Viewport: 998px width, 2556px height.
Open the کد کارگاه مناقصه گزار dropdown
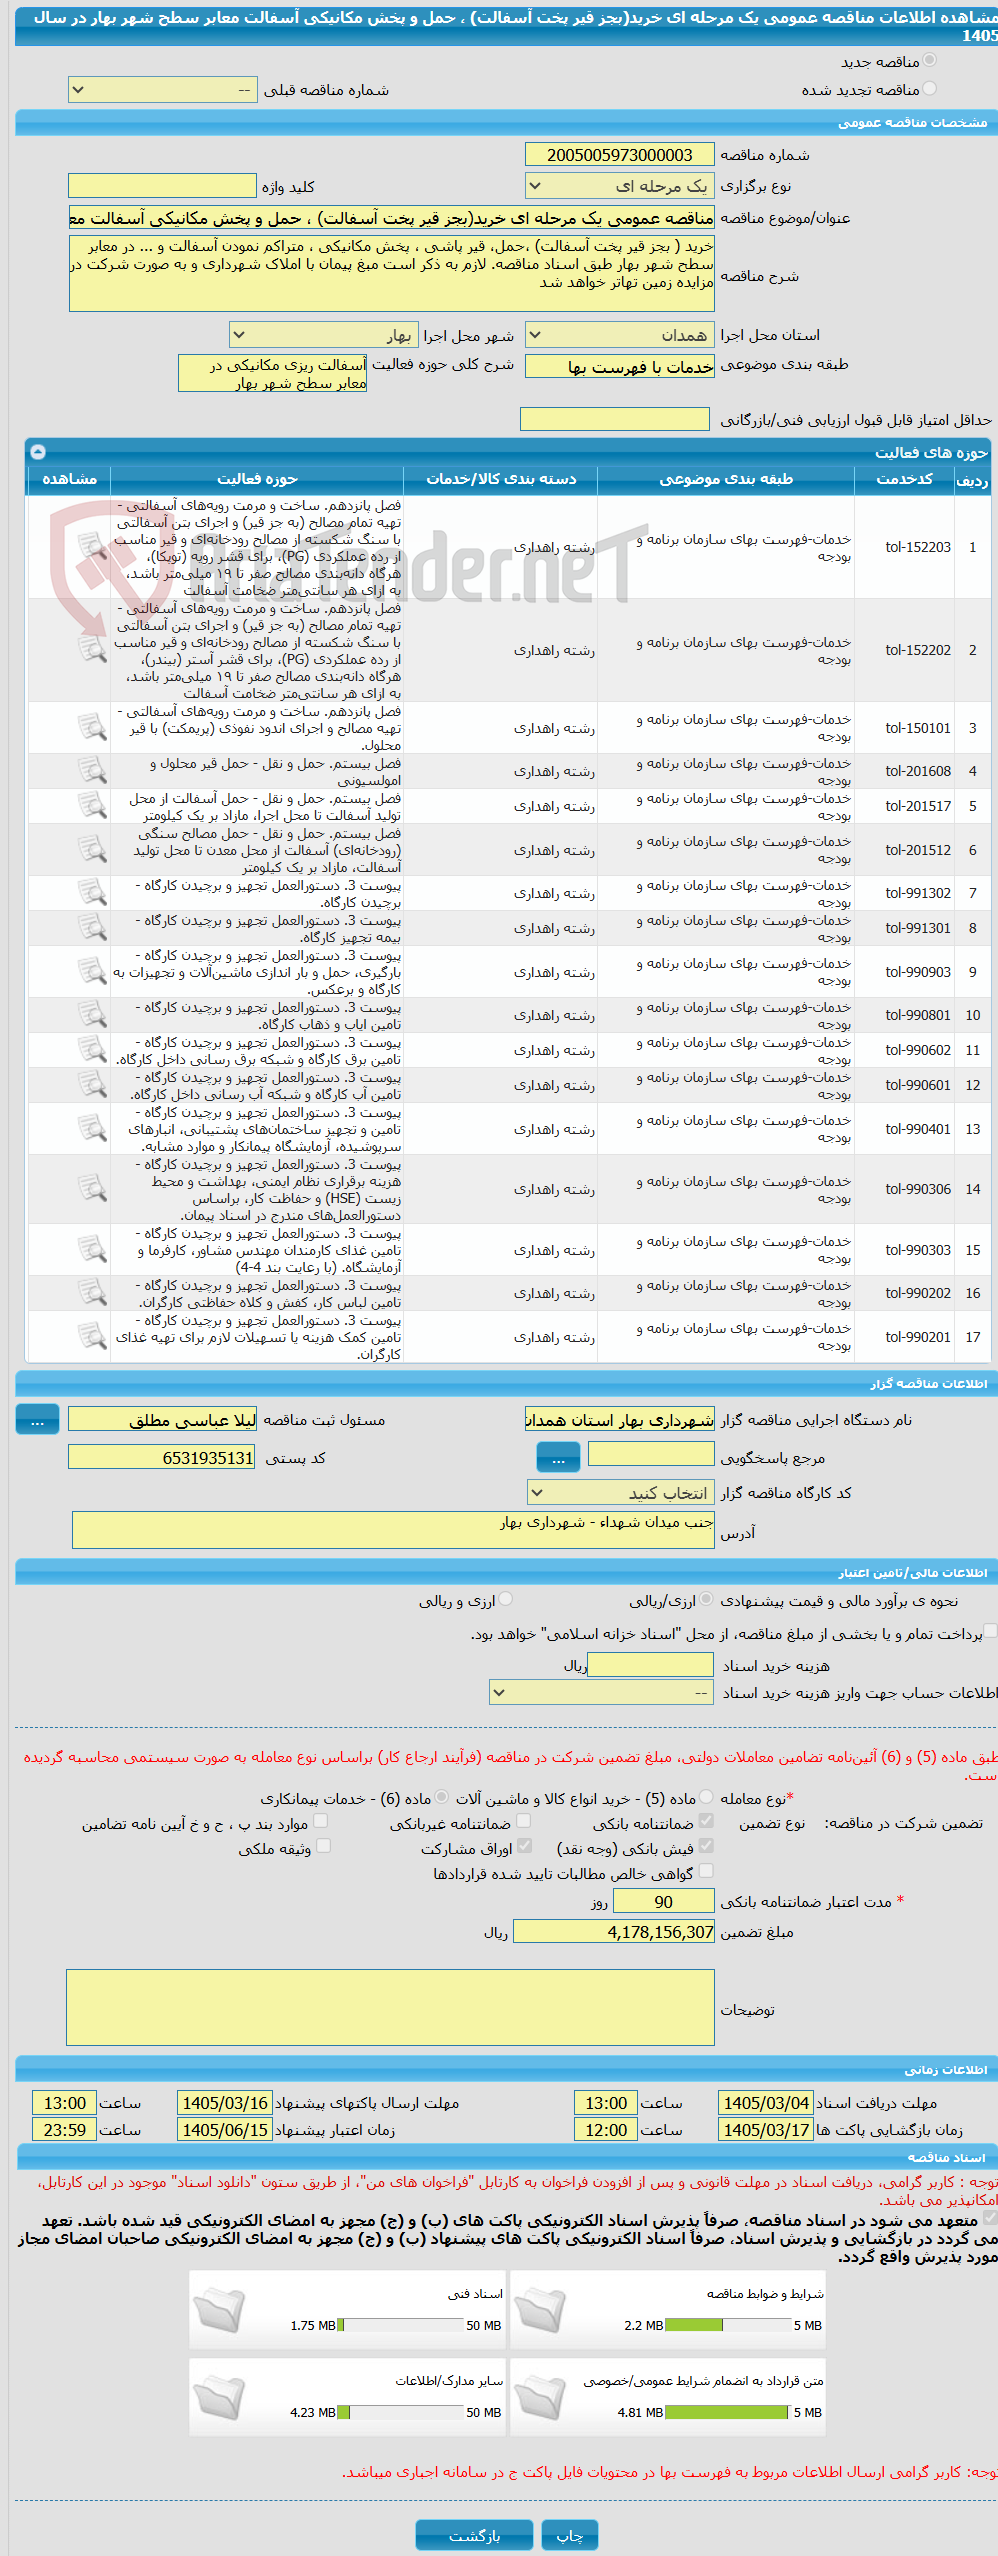(x=621, y=1493)
